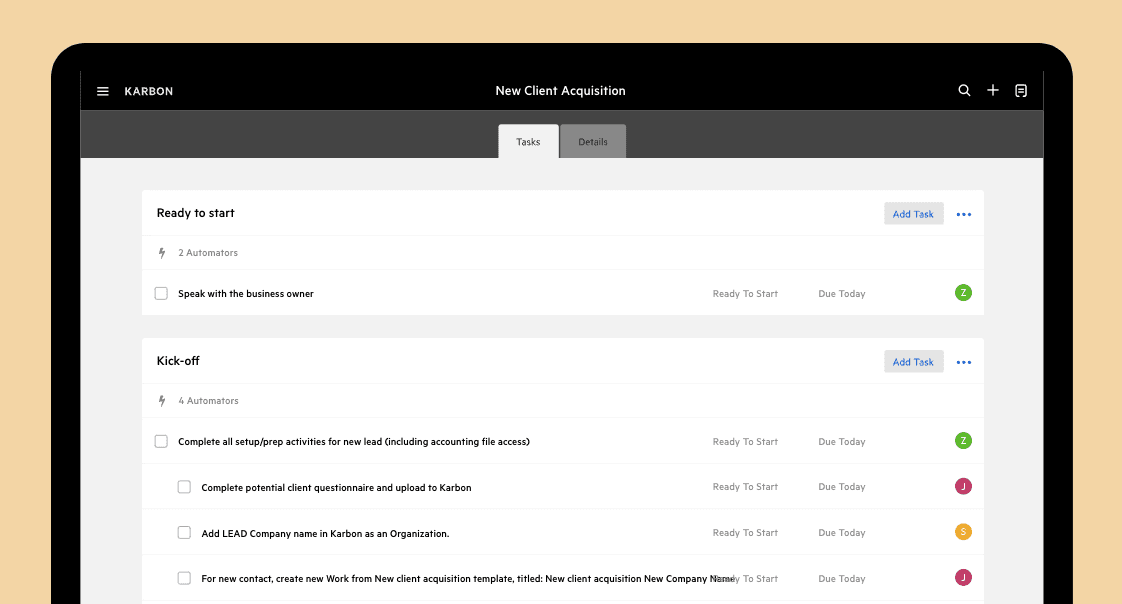The image size is (1122, 604).
Task: Tick the Complete all setup/prep activities checkbox
Action: pyautogui.click(x=161, y=442)
